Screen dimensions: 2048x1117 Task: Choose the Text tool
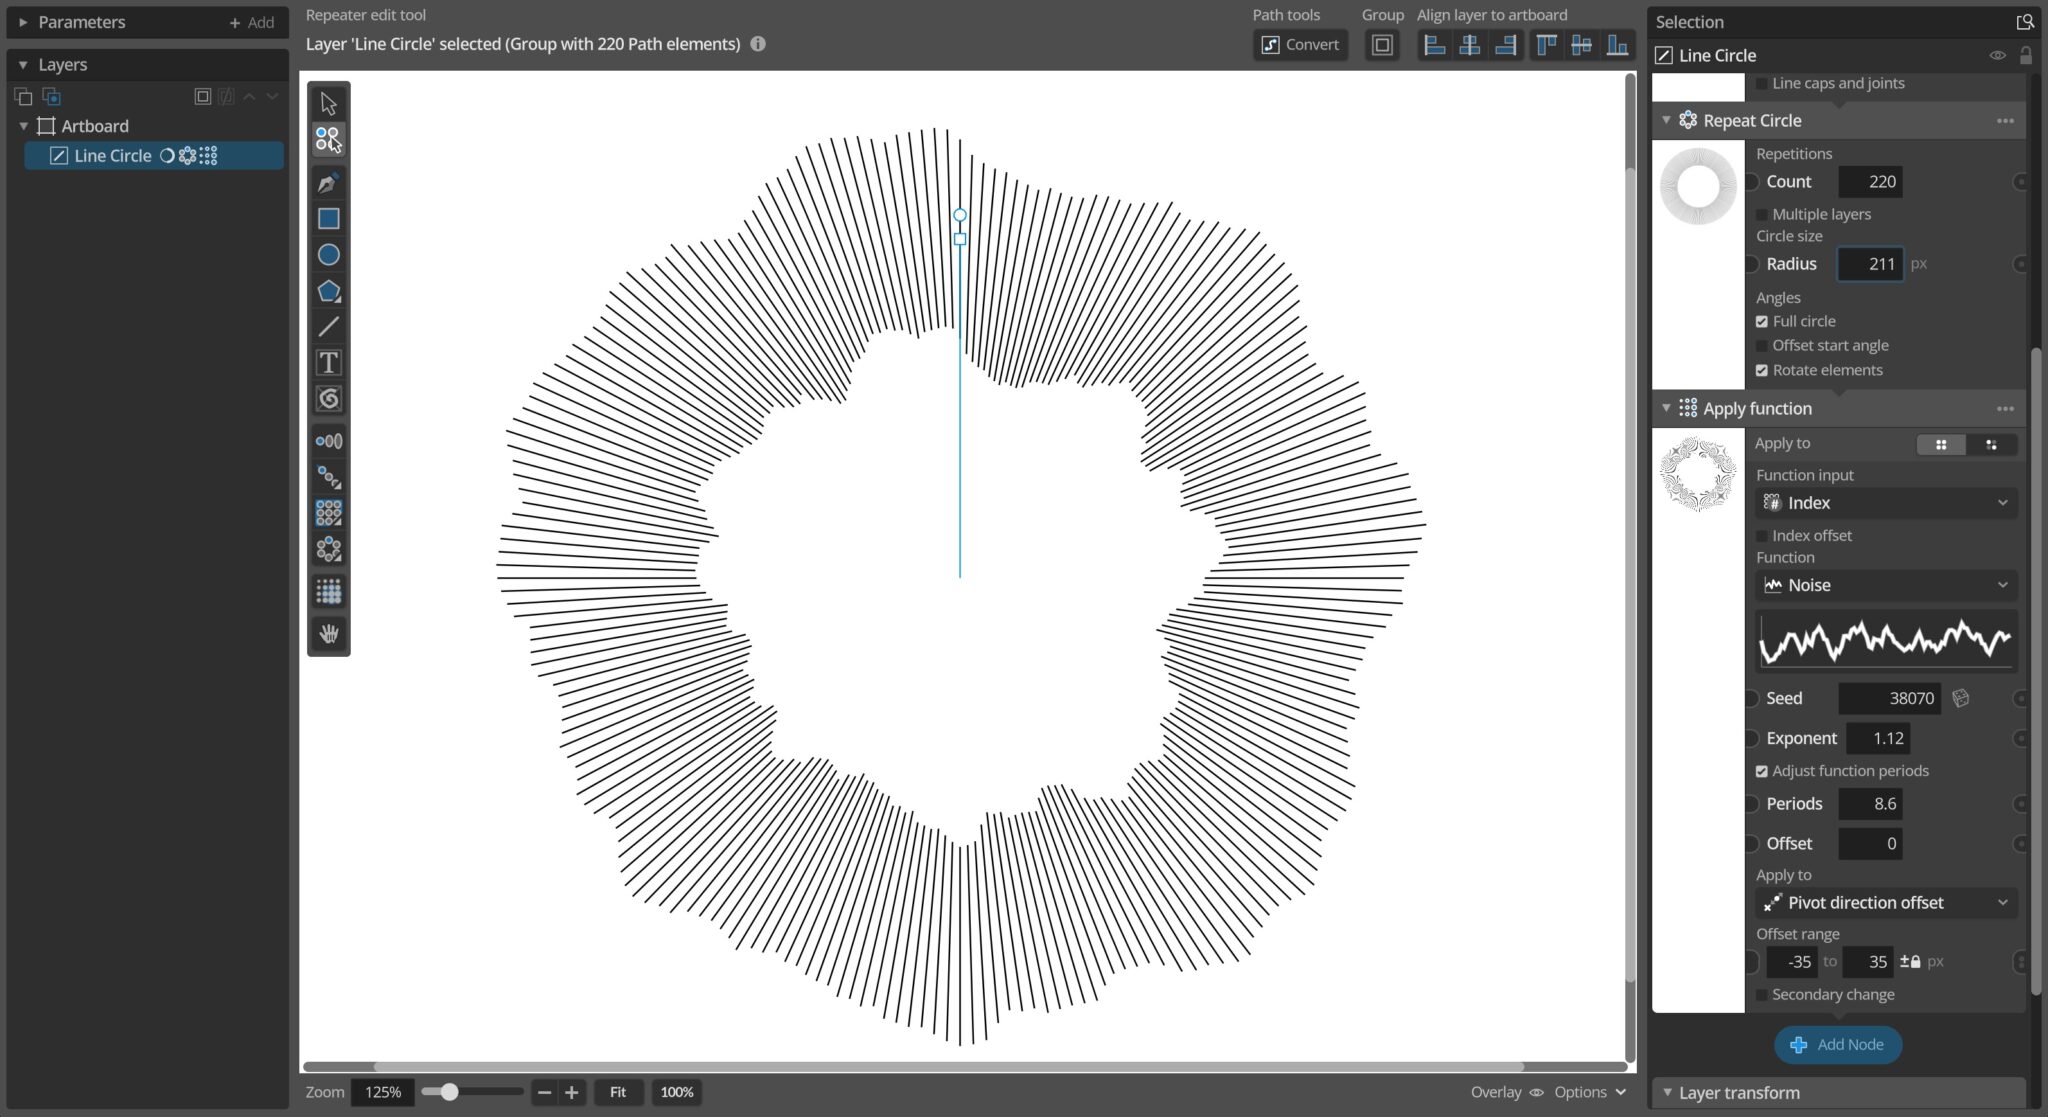coord(328,362)
